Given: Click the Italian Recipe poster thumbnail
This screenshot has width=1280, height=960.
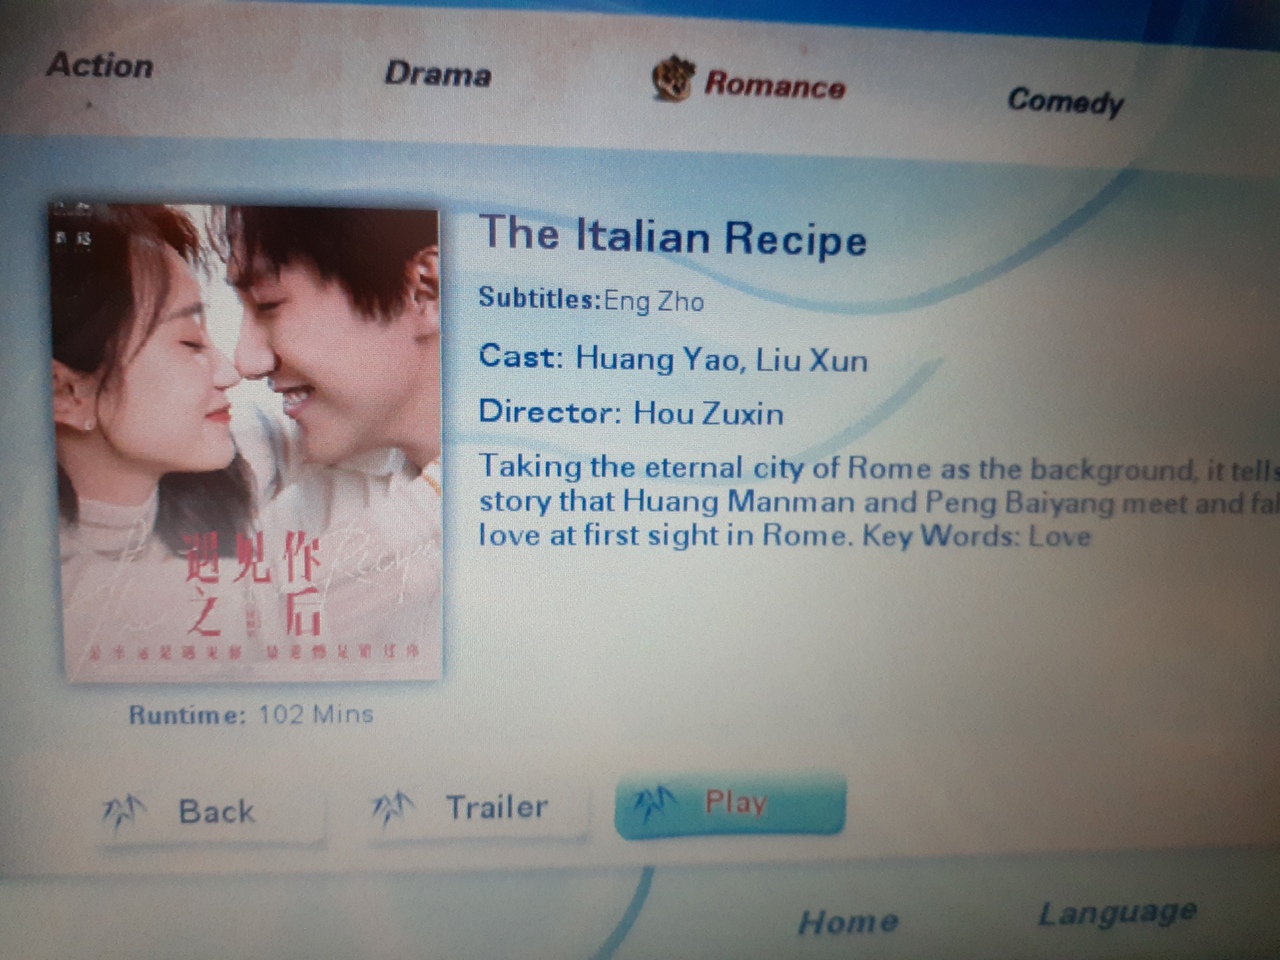Looking at the screenshot, I should 248,441.
